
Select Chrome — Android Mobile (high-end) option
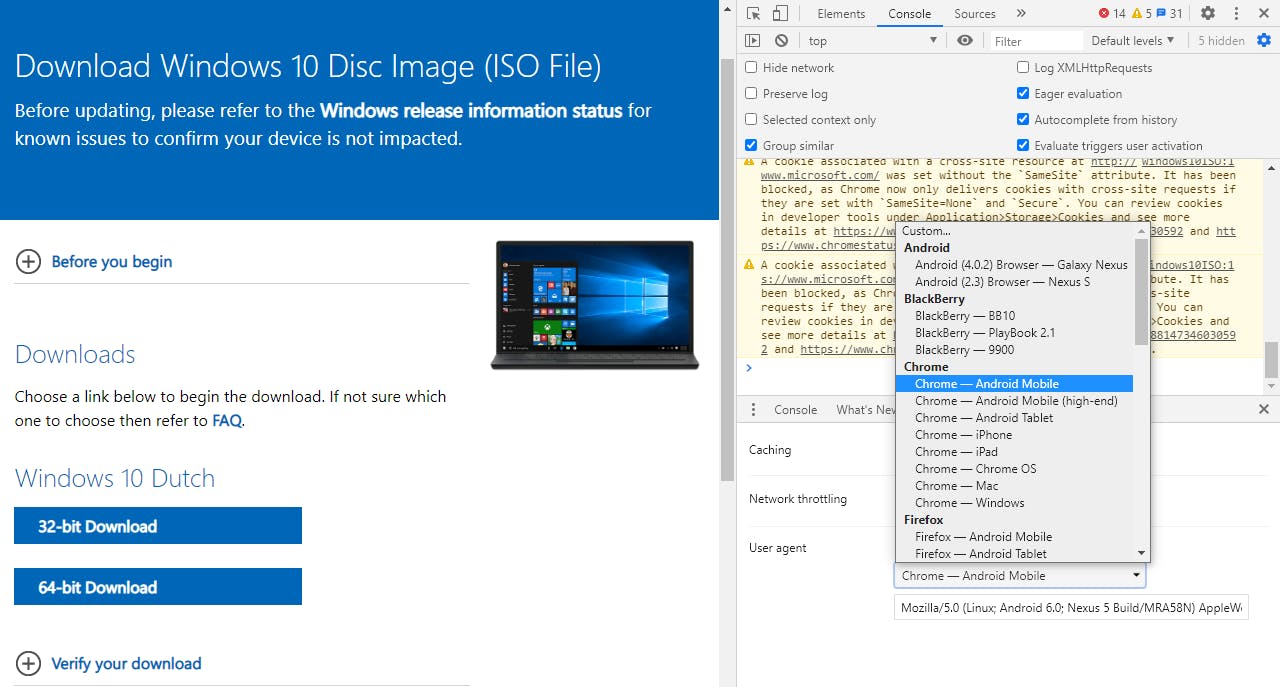click(1014, 401)
